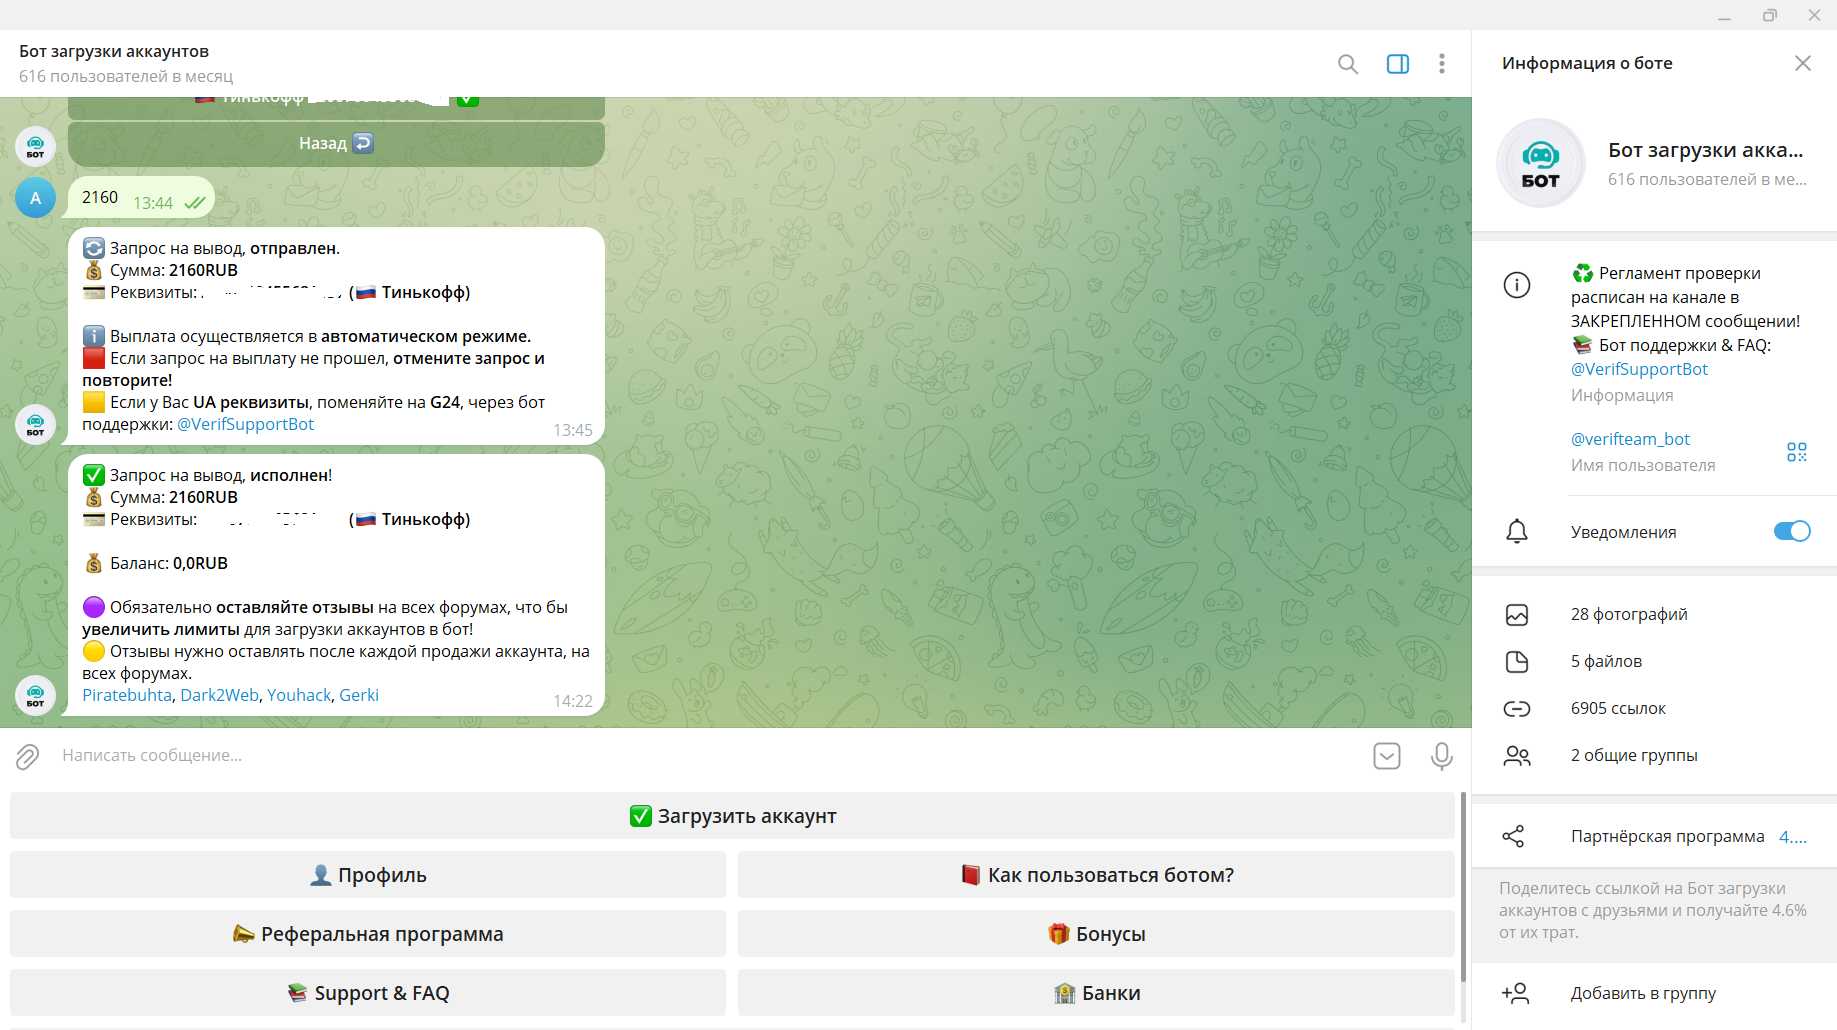1837x1030 pixels.
Task: Toggle the right info sidebar panel
Action: pos(1397,64)
